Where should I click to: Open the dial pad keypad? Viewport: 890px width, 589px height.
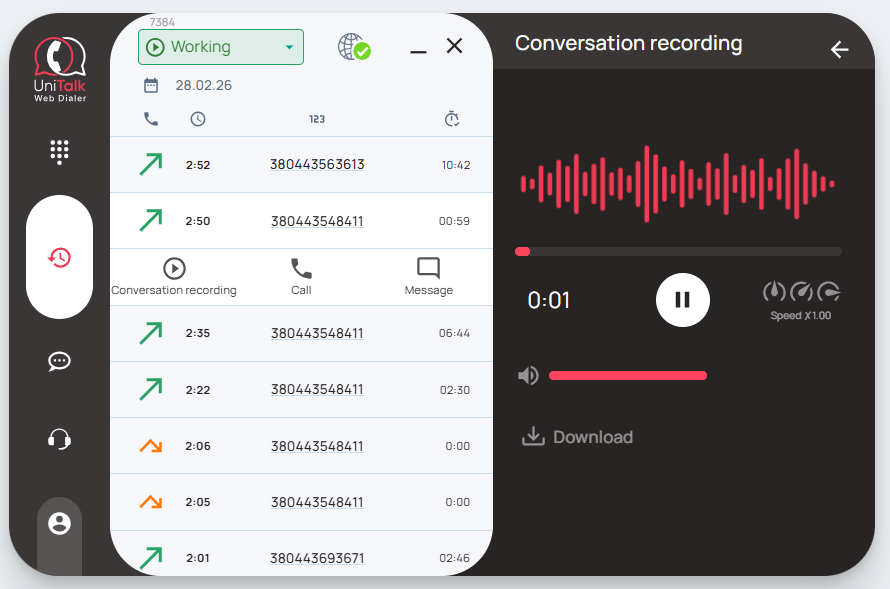point(59,151)
